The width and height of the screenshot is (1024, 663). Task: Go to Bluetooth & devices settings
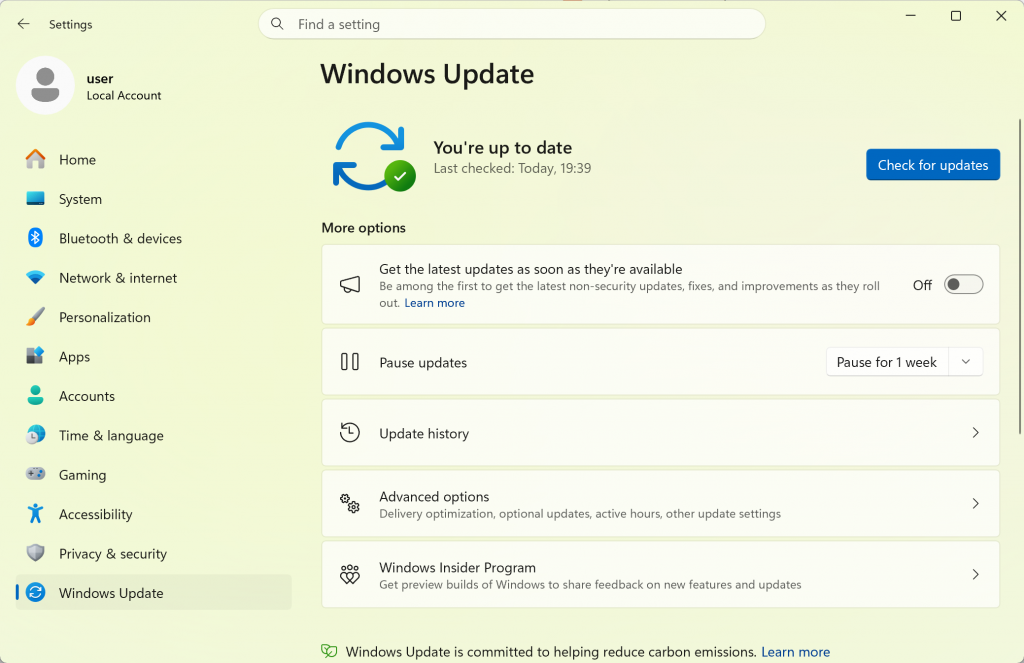click(x=153, y=238)
